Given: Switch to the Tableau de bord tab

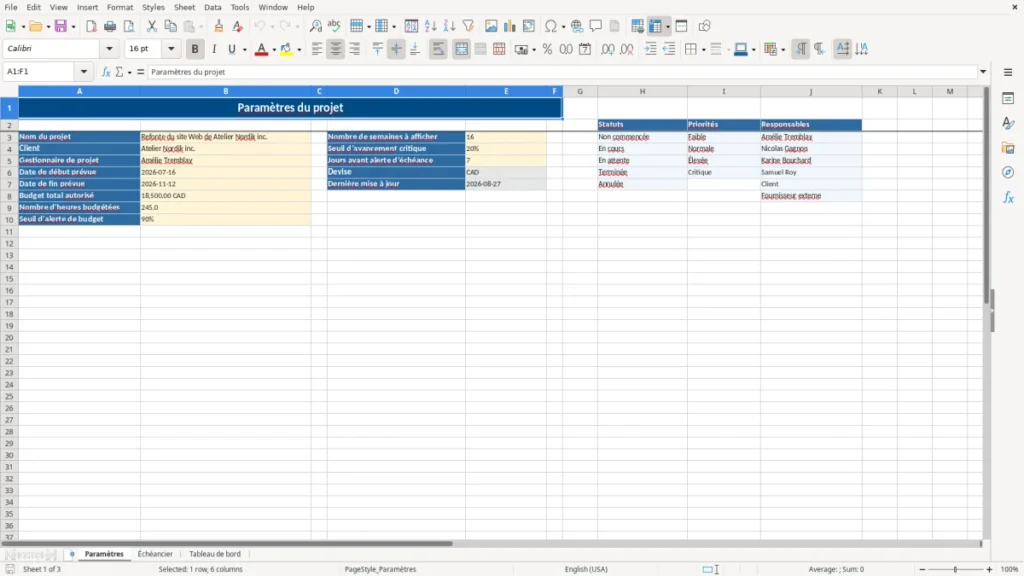Looking at the screenshot, I should [215, 554].
